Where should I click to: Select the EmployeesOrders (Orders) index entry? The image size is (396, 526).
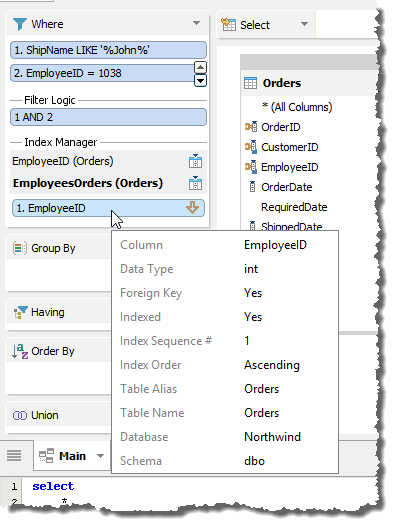coord(88,183)
